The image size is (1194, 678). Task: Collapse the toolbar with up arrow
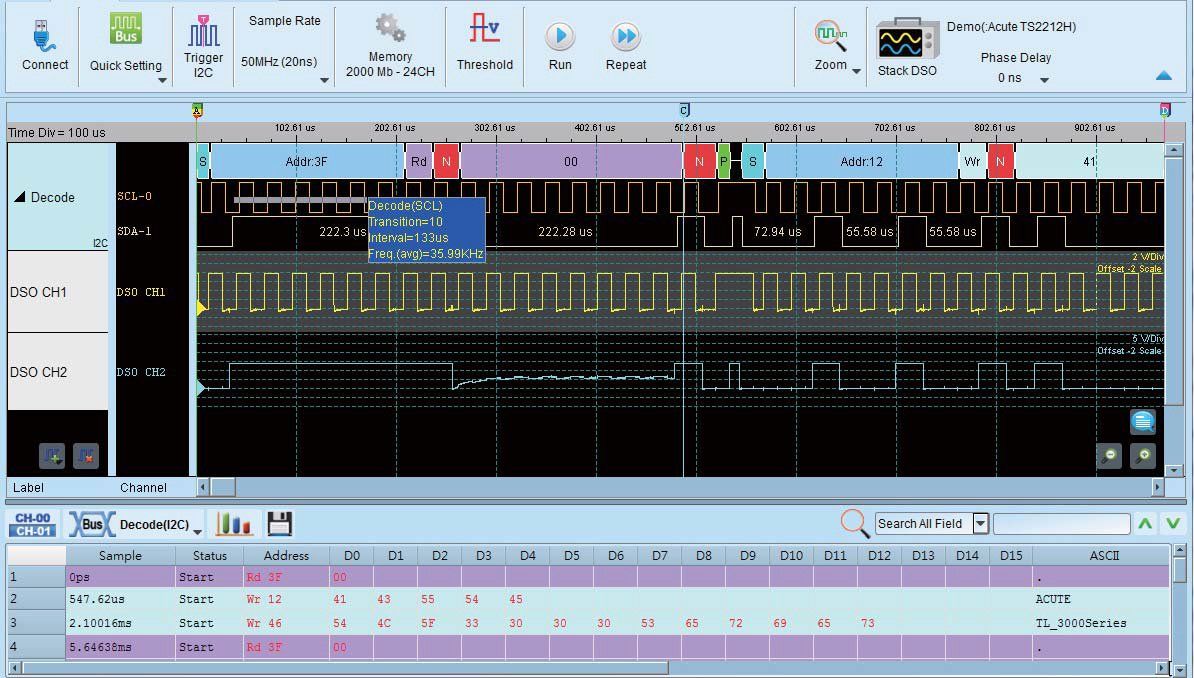(1163, 76)
